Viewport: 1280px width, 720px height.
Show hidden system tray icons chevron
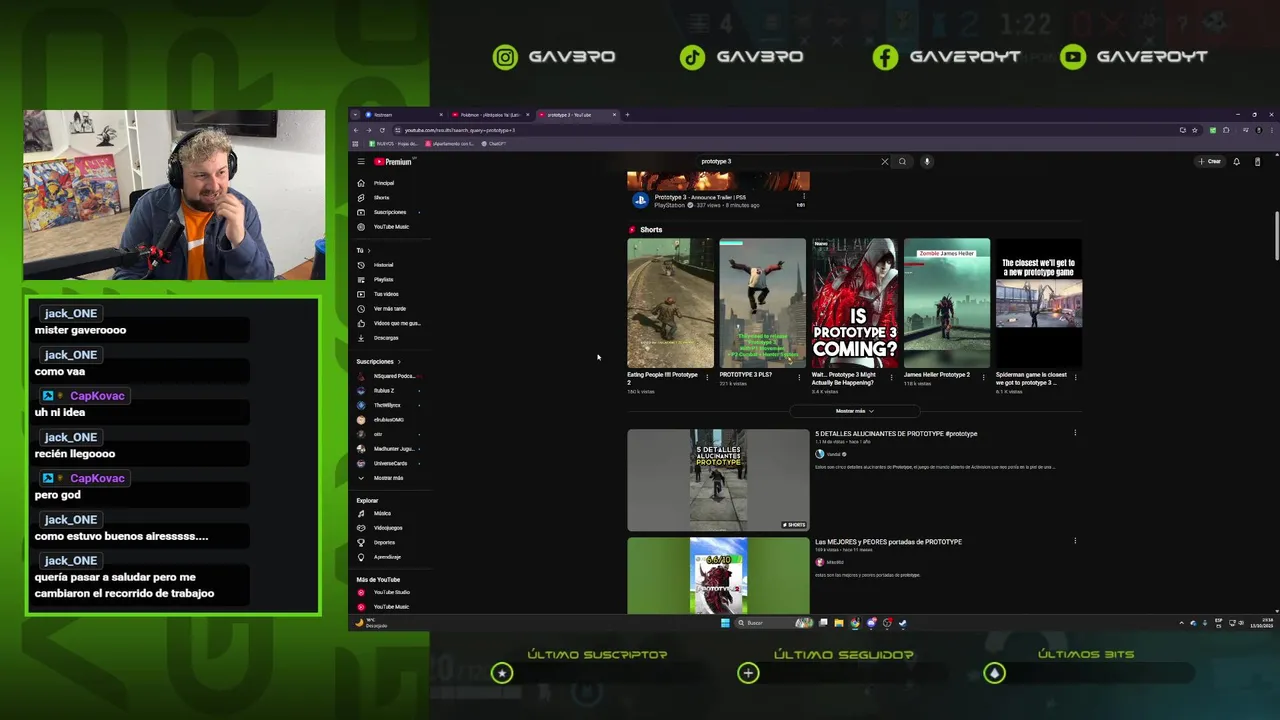click(1181, 623)
